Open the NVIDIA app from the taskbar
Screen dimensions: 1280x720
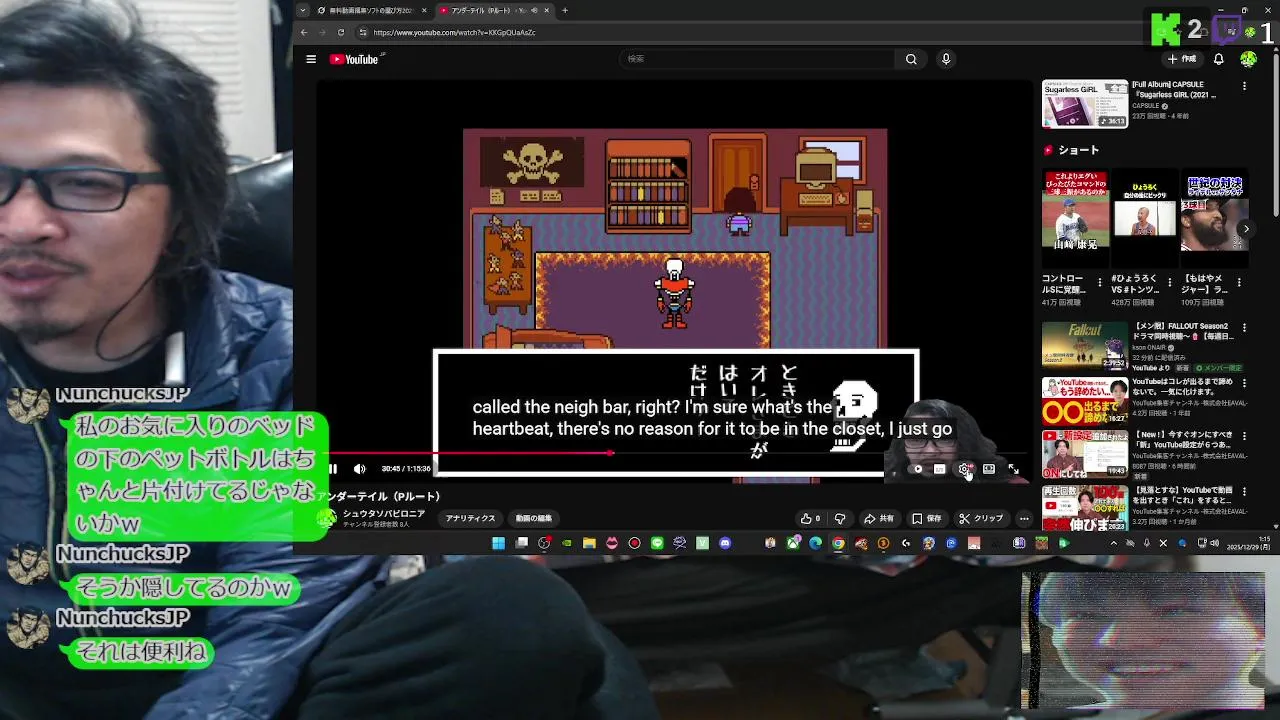click(567, 543)
